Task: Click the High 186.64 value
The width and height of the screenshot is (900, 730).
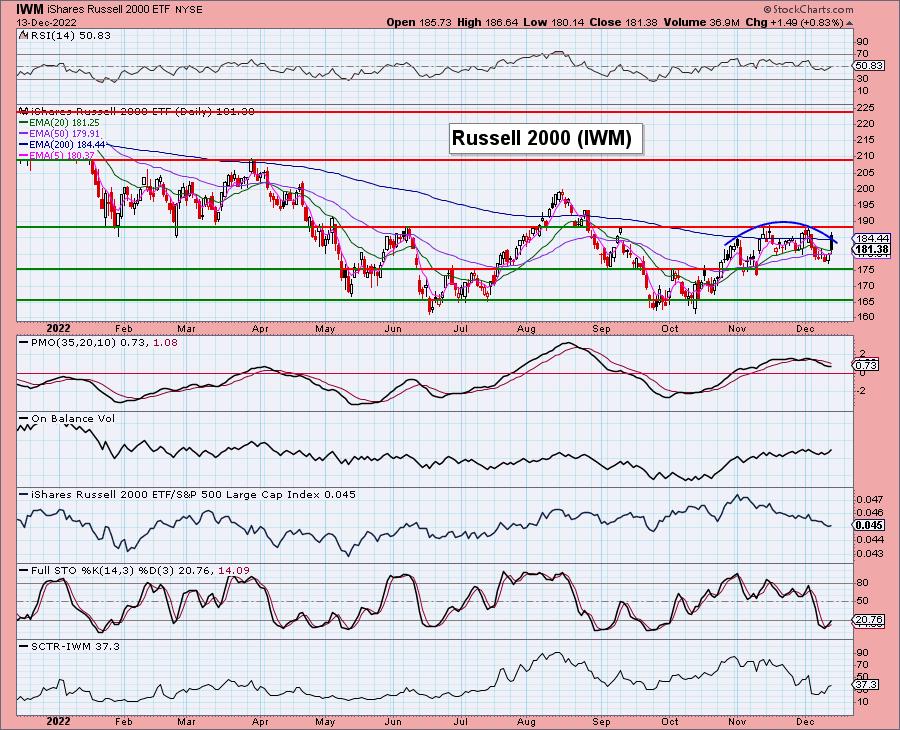Action: 487,22
